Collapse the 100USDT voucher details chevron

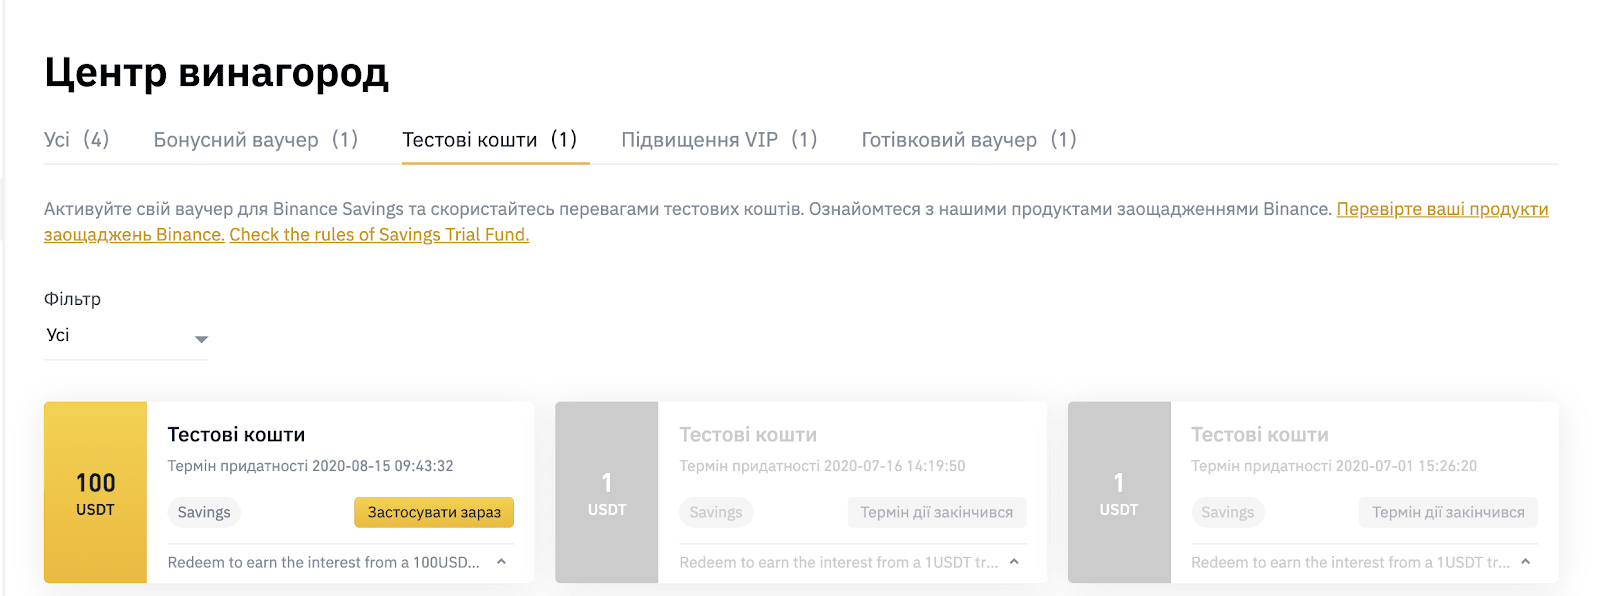click(501, 562)
